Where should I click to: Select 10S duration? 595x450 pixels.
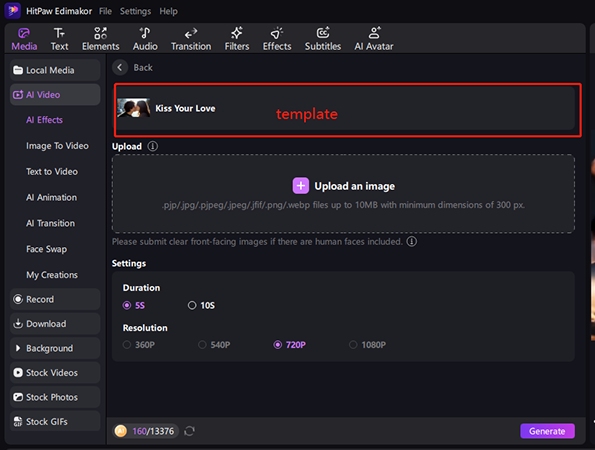tap(201, 305)
